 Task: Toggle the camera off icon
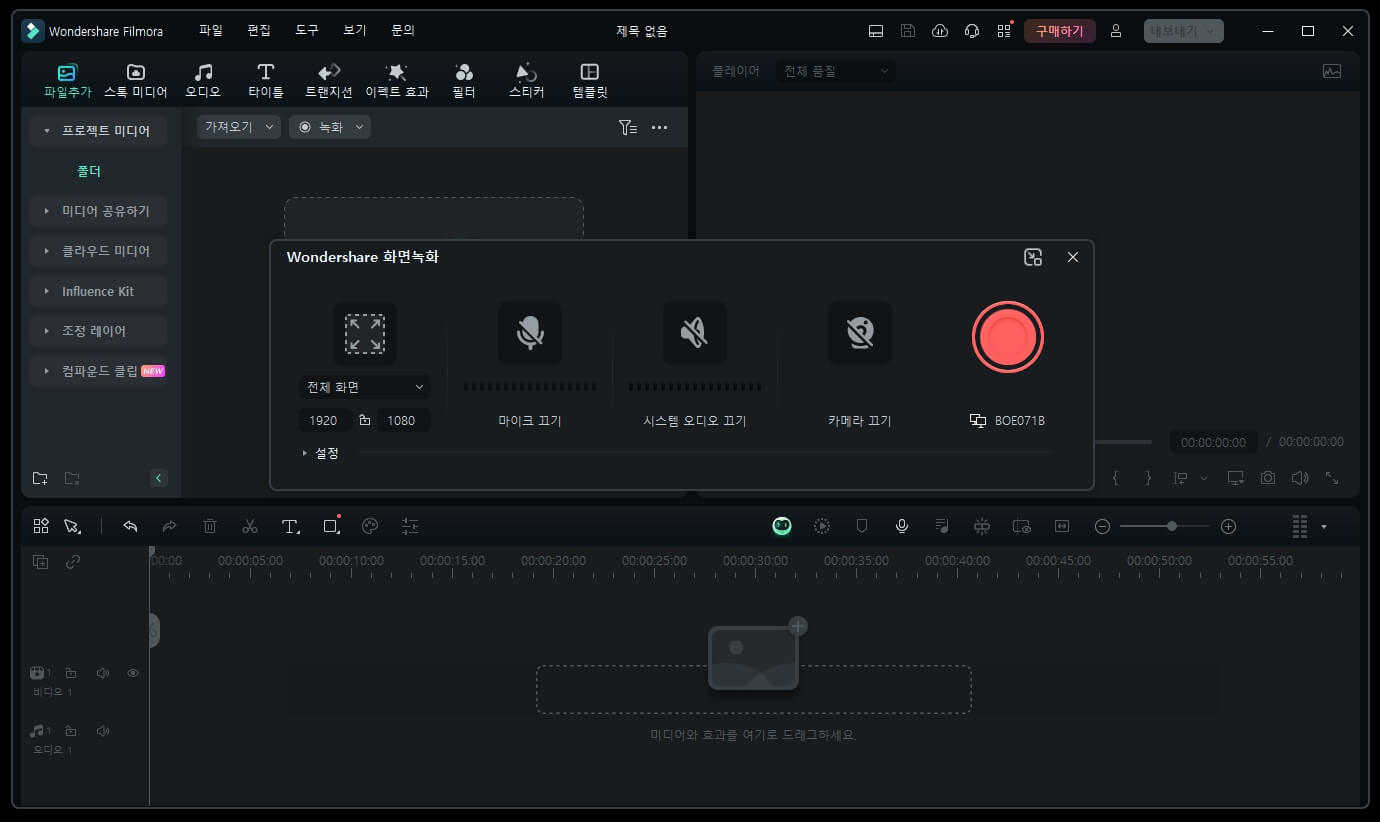tap(860, 333)
